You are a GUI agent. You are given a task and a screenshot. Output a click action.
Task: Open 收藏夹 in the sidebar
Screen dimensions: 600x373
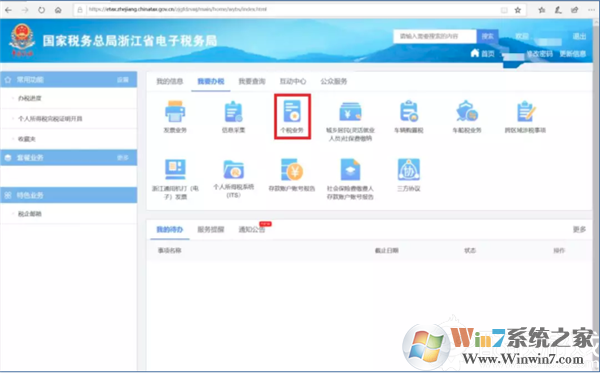click(x=27, y=139)
